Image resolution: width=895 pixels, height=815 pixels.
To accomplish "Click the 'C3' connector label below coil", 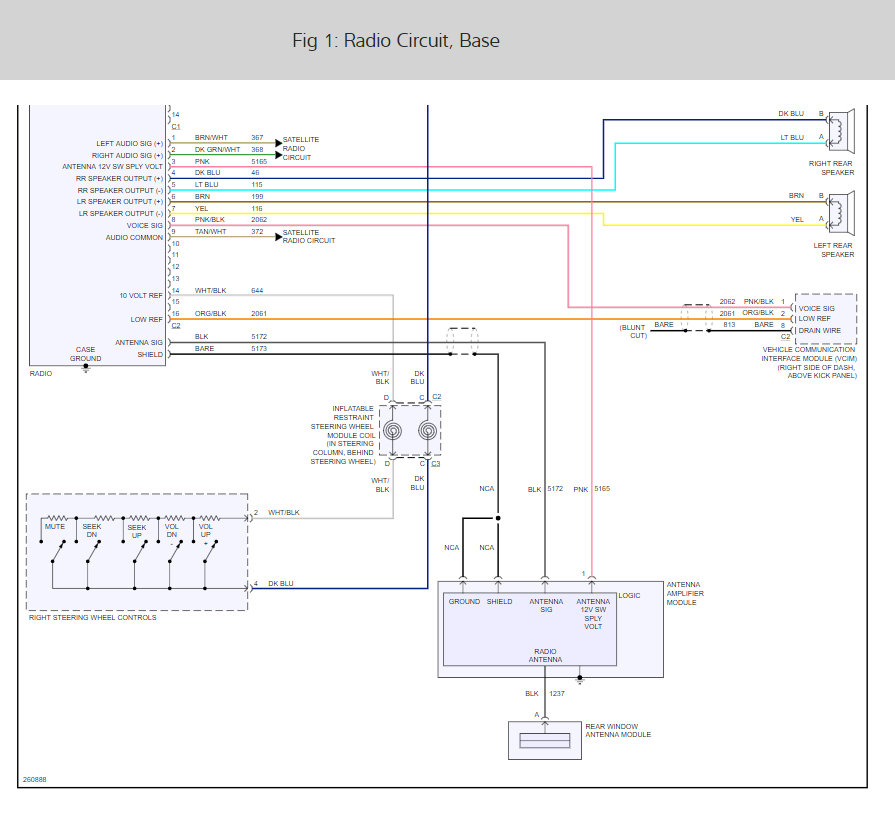I will tap(436, 463).
